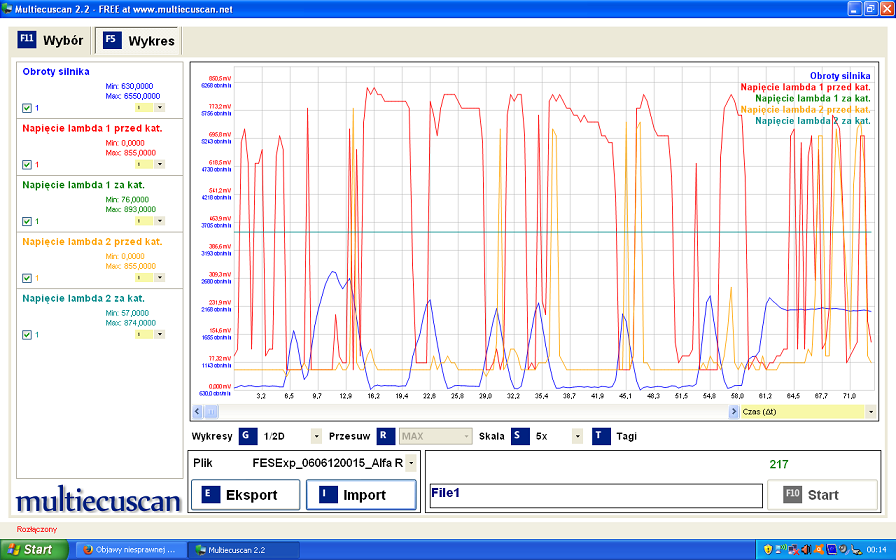Image resolution: width=896 pixels, height=560 pixels.
Task: Open the Wykresy 1/2D dropdown
Action: coord(315,436)
